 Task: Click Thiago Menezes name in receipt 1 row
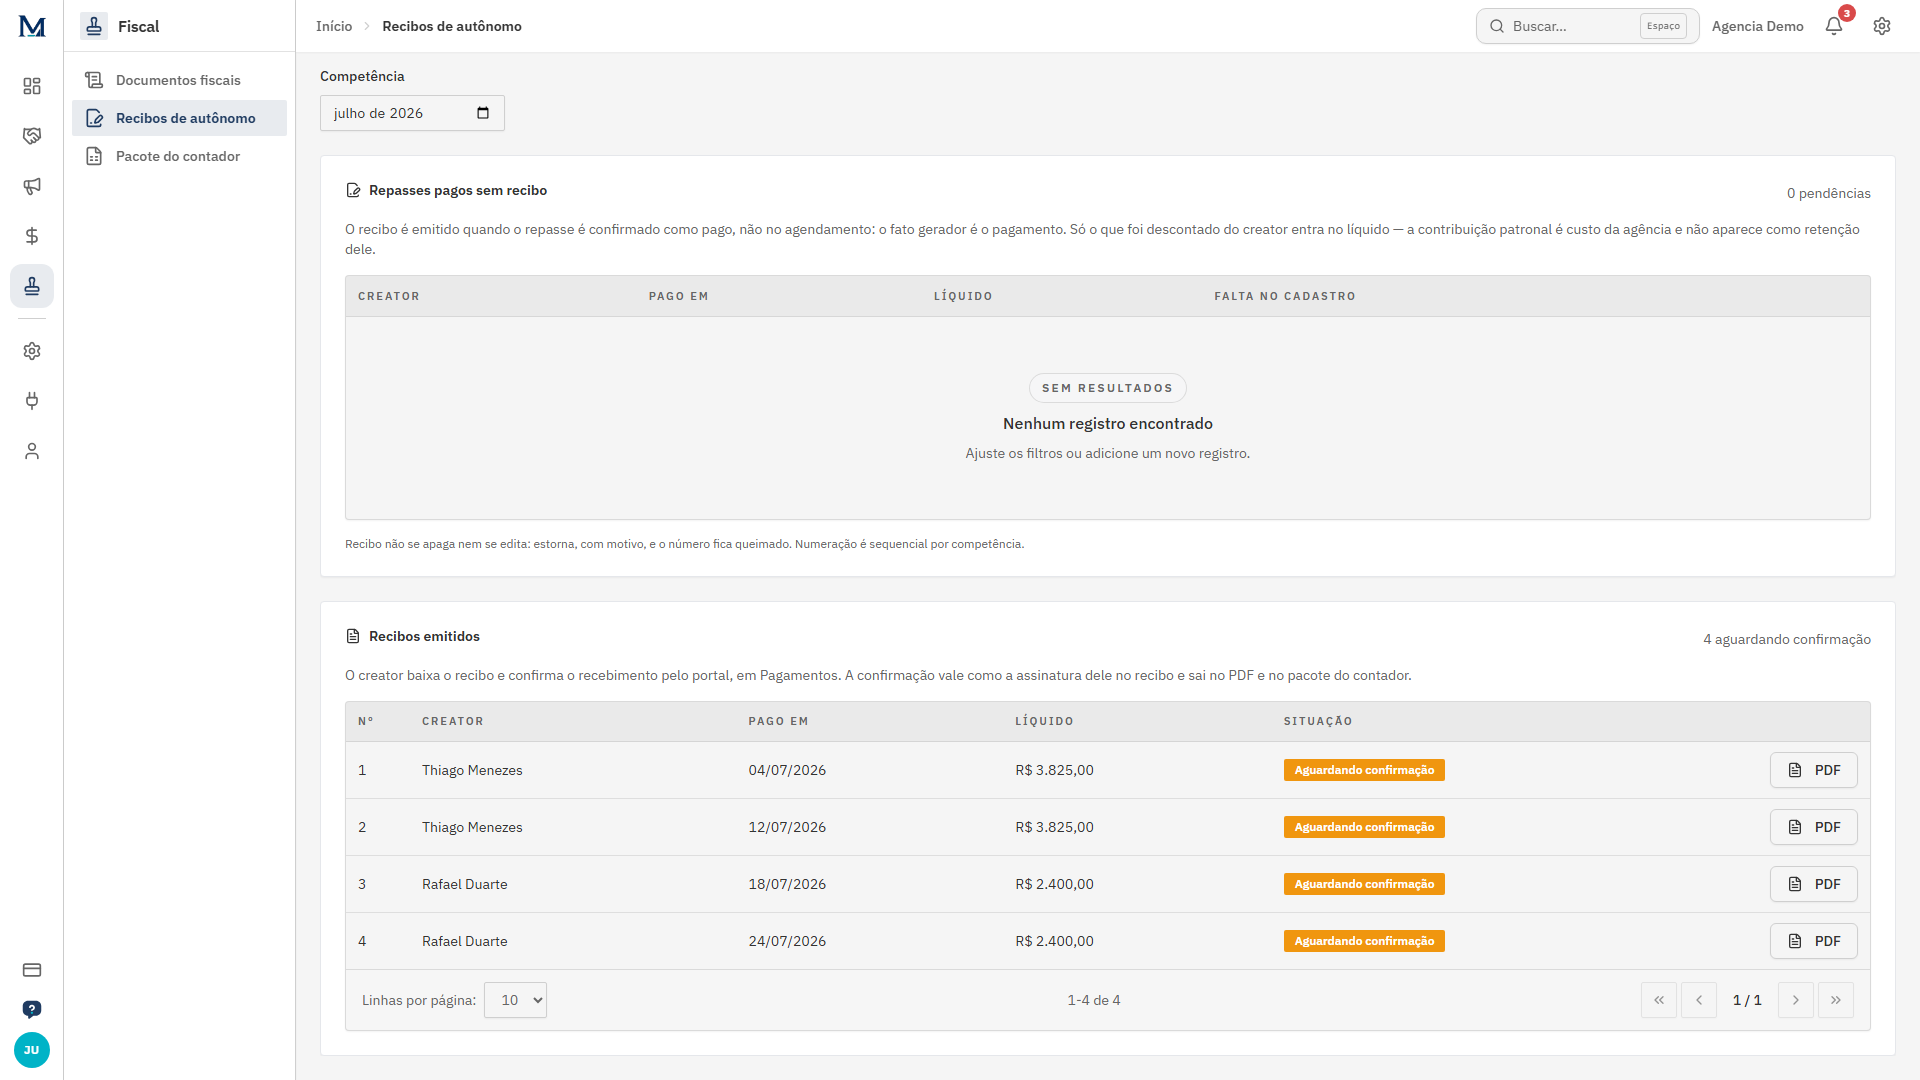click(x=472, y=770)
